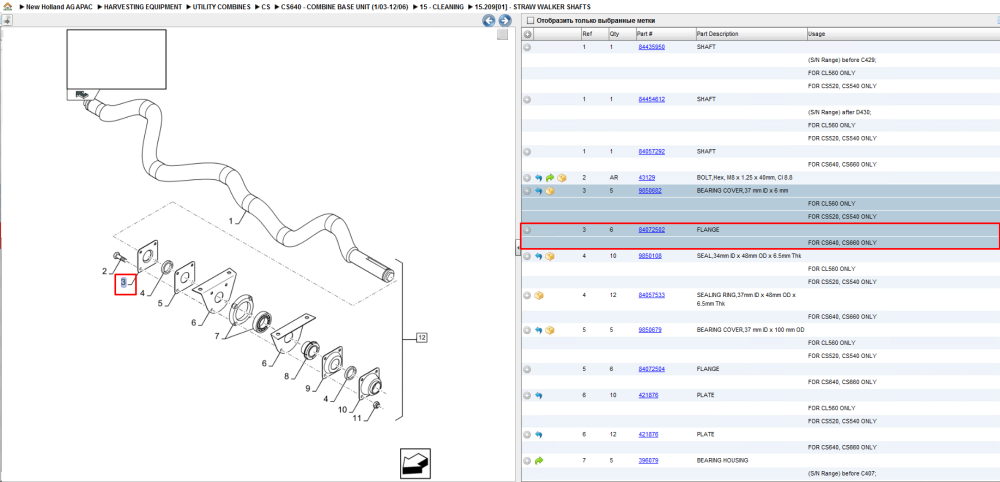1000x482 pixels.
Task: Tick the 'Отобразить только выбранные метки' checkbox
Action: 530,20
